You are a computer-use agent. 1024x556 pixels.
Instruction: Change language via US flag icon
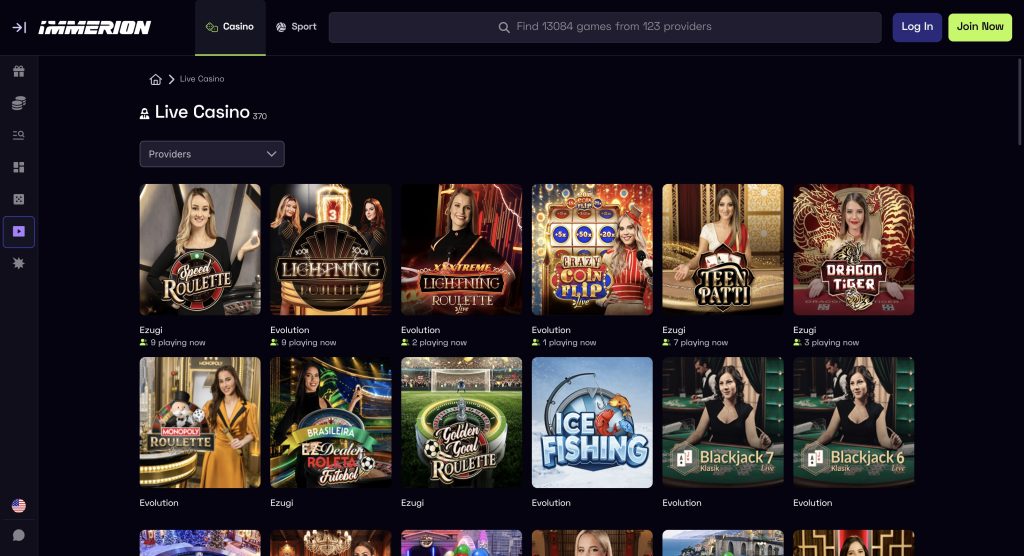pyautogui.click(x=19, y=506)
